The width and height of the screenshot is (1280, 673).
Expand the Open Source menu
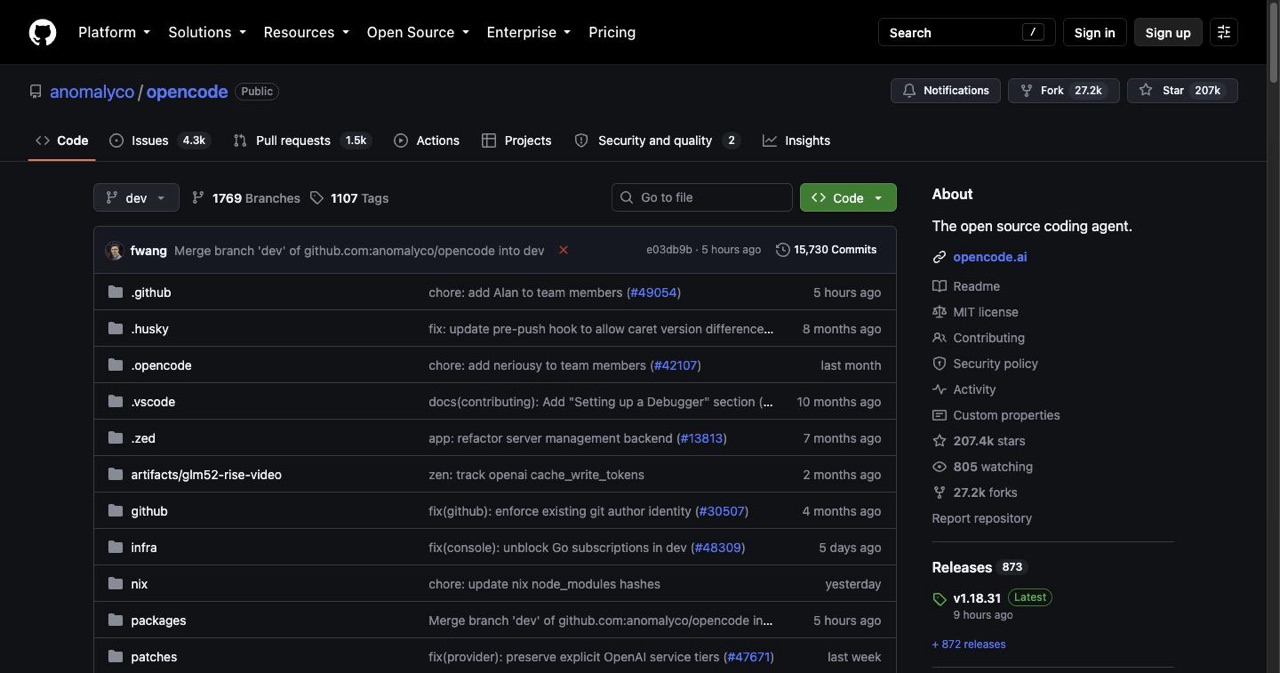coord(418,32)
